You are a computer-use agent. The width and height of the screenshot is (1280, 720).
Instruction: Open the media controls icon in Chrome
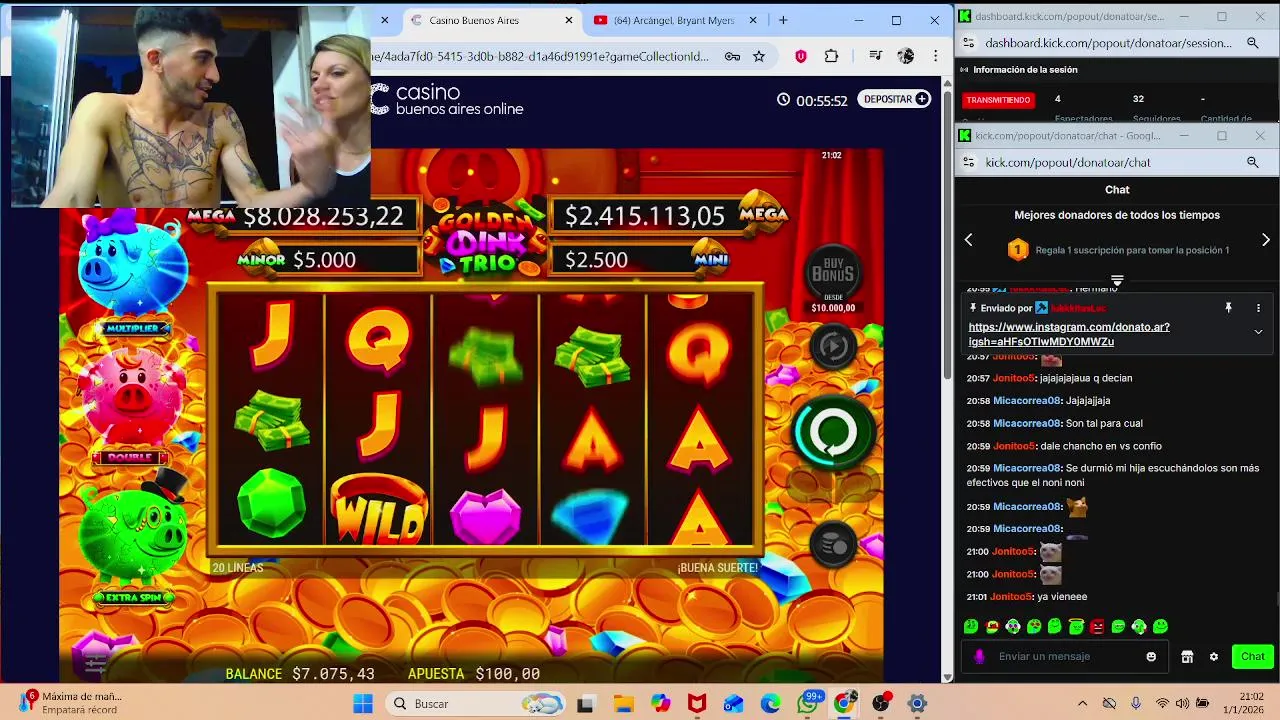875,56
